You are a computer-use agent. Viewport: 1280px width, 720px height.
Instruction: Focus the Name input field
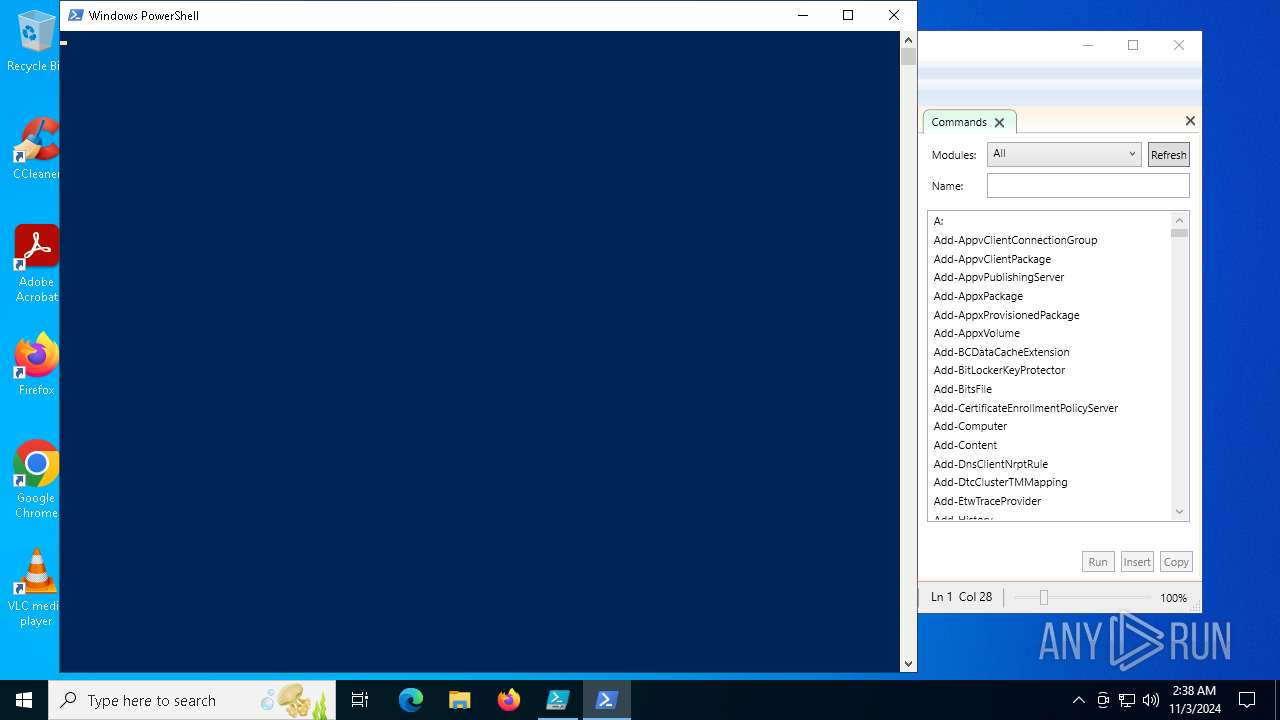[1088, 185]
